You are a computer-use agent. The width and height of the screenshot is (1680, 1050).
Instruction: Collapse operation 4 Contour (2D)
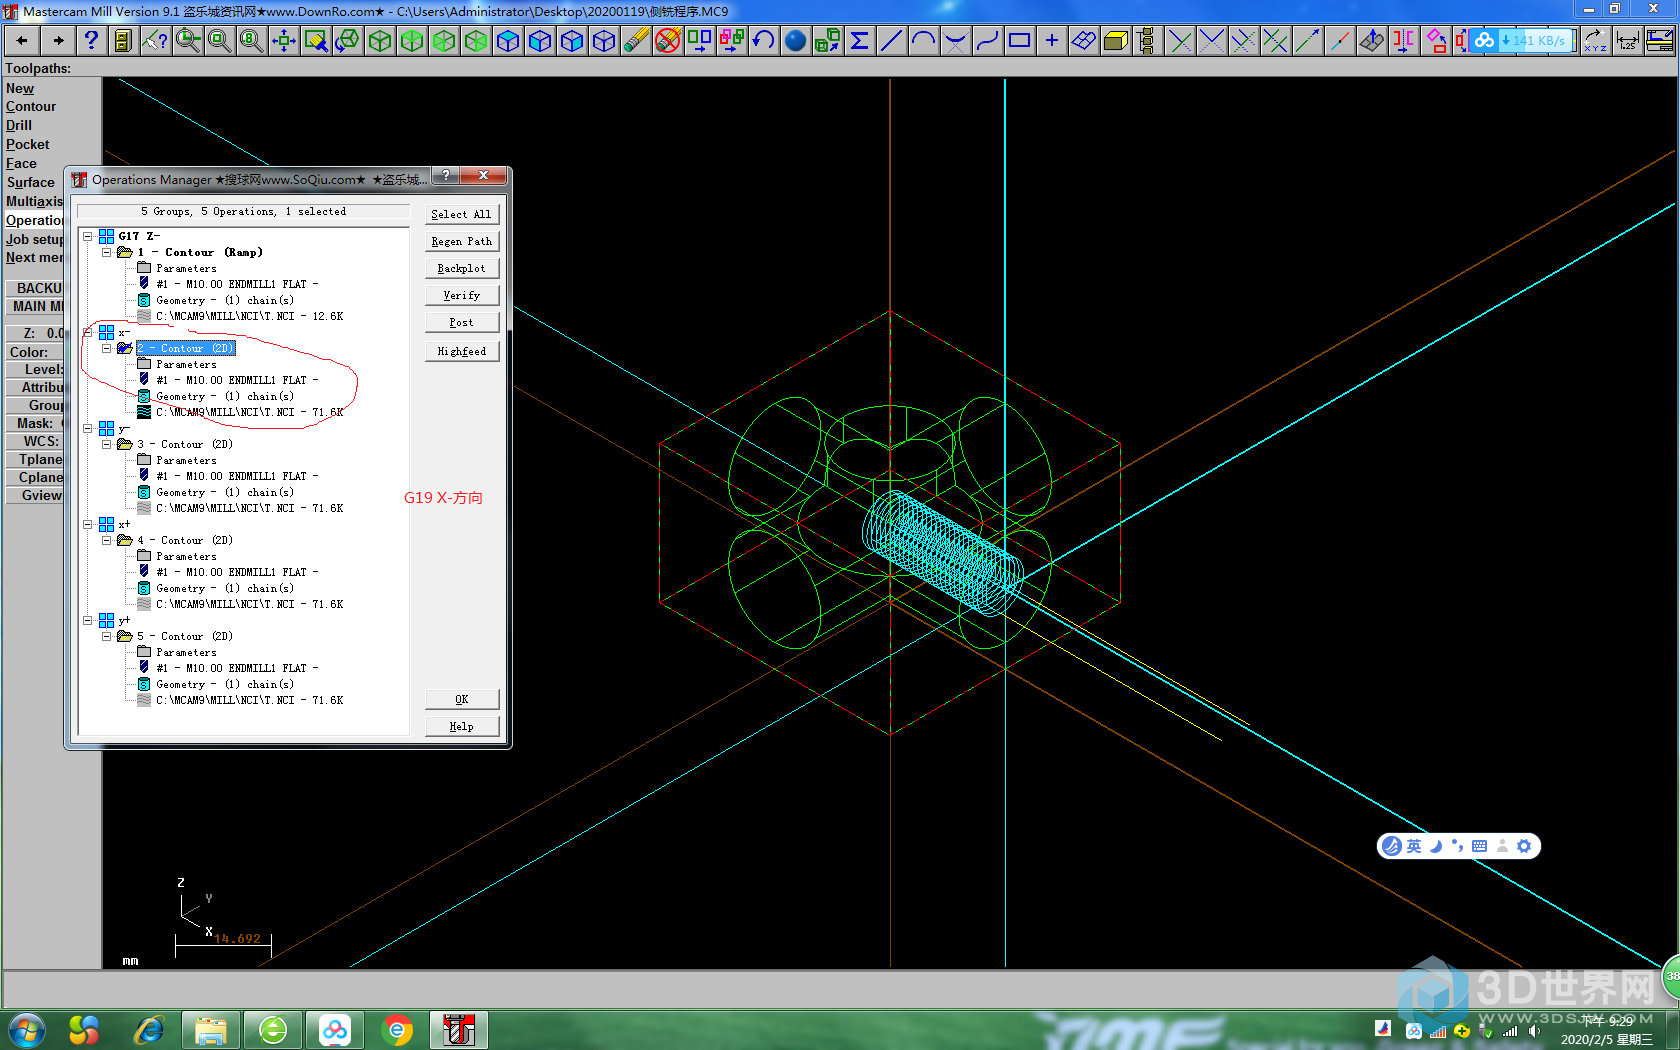107,541
